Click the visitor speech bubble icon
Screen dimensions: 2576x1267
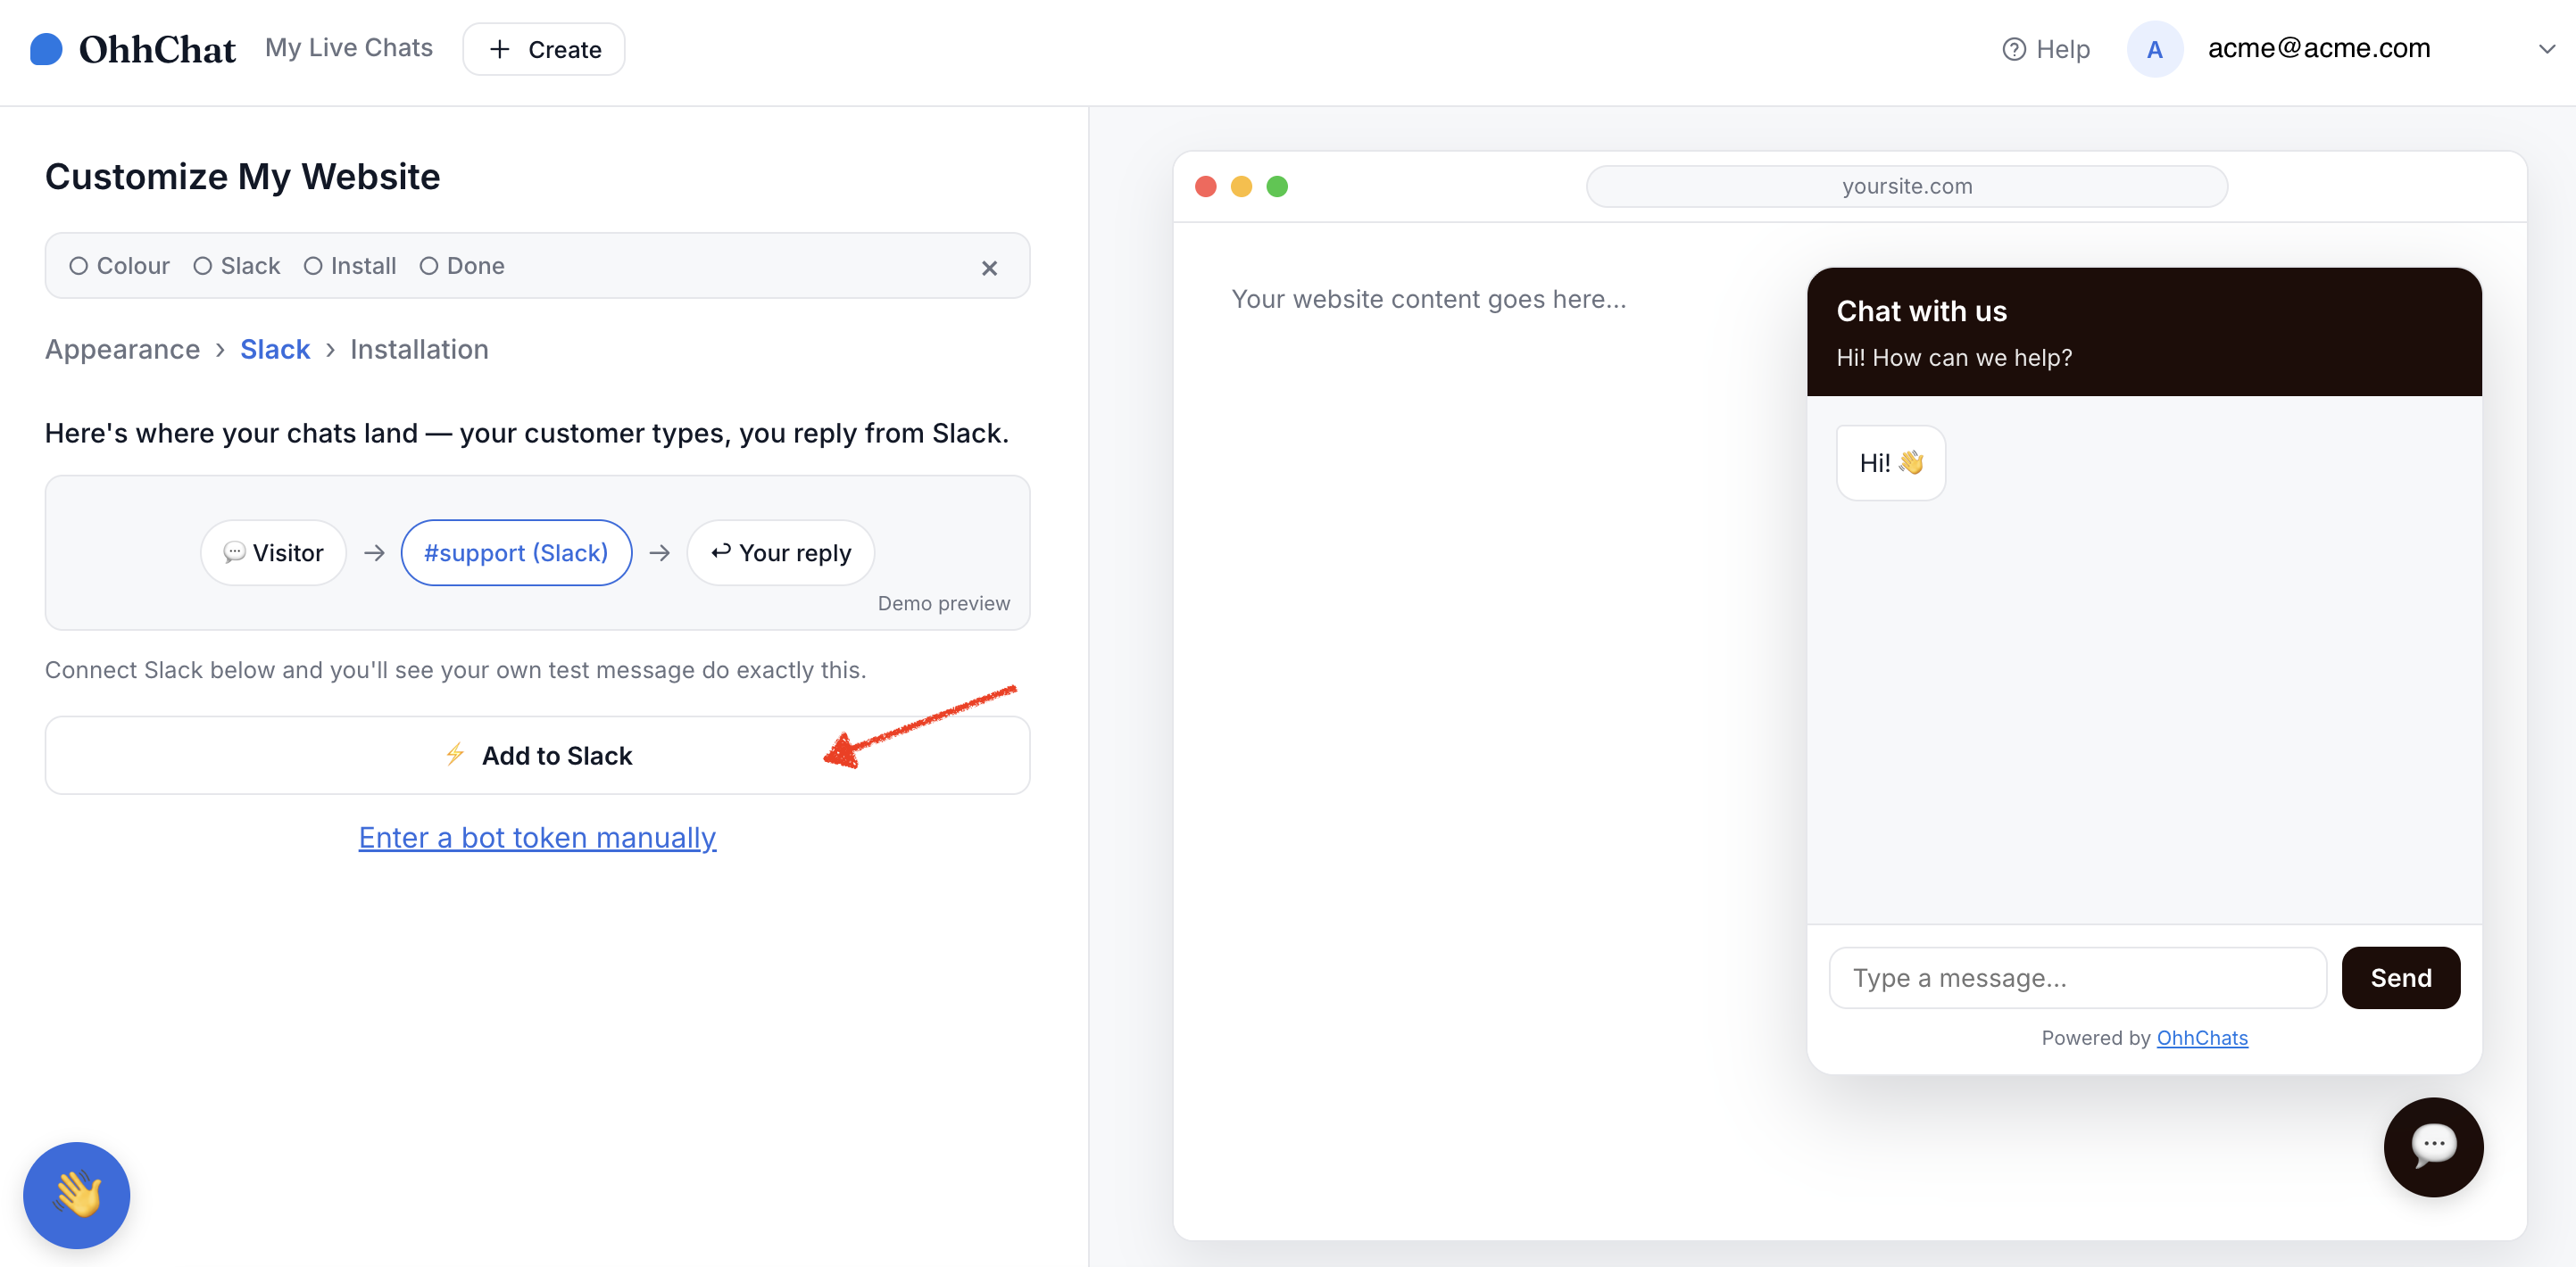[x=234, y=552]
